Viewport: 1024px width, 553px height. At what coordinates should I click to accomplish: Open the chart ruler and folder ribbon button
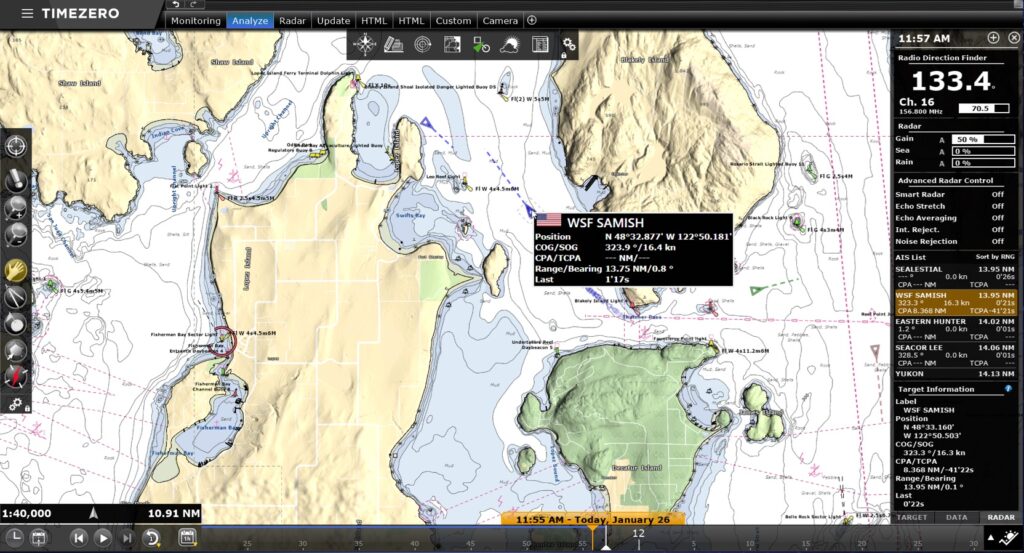click(393, 44)
